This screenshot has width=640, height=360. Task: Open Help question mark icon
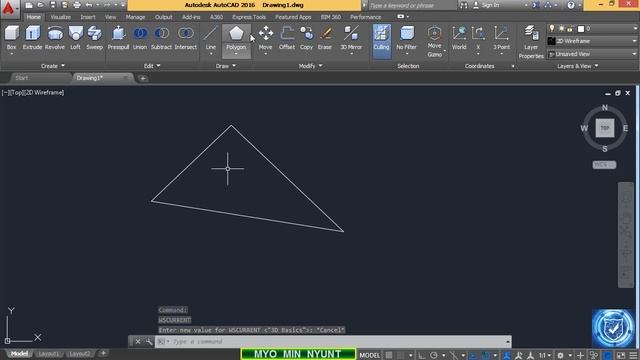pyautogui.click(x=571, y=5)
